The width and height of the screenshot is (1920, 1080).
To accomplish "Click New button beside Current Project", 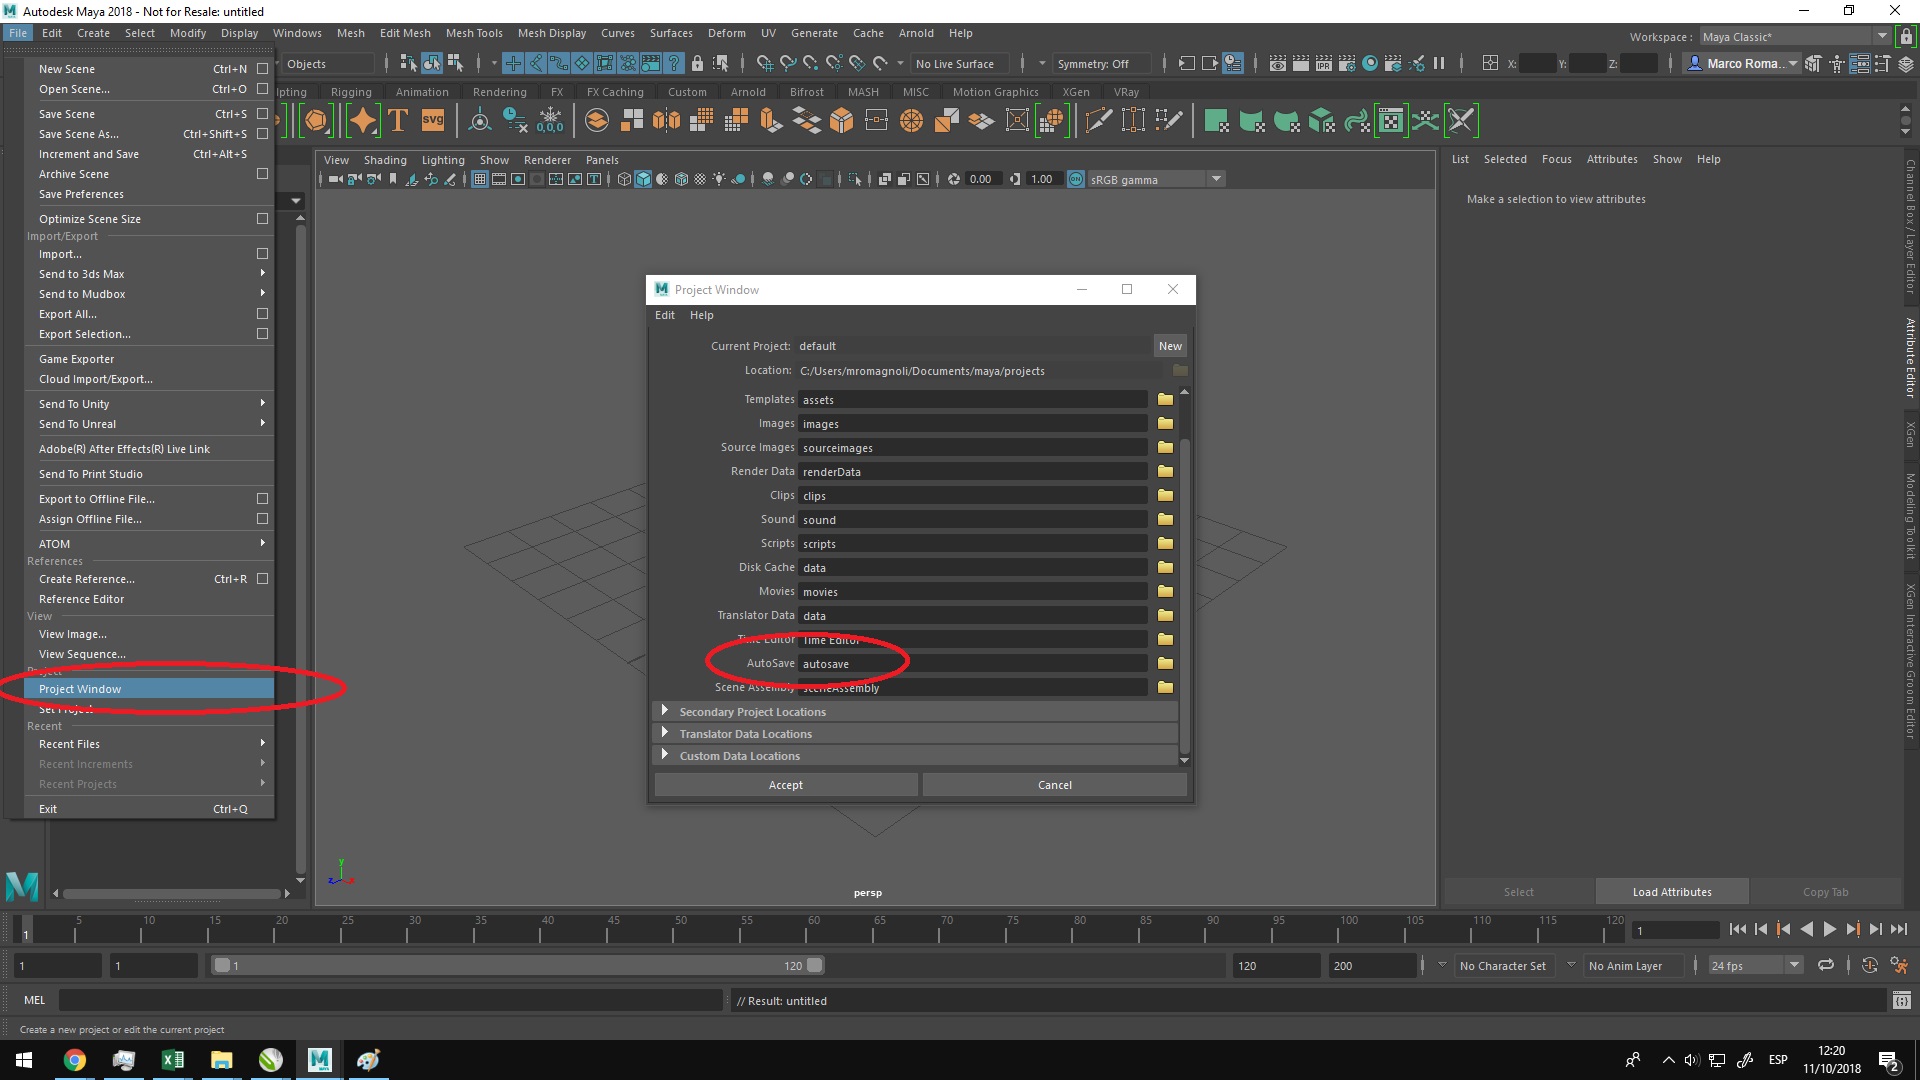I will coord(1170,346).
